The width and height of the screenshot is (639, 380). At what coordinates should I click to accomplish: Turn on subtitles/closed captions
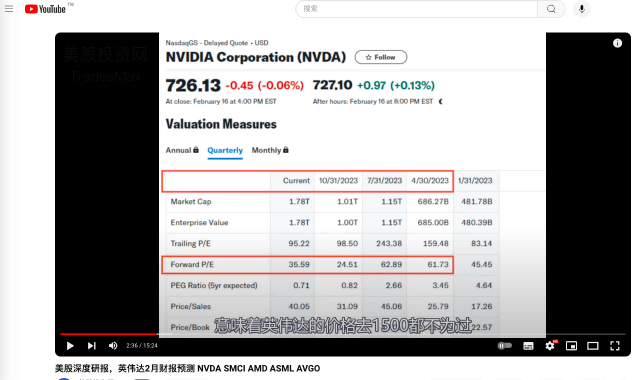[528, 346]
